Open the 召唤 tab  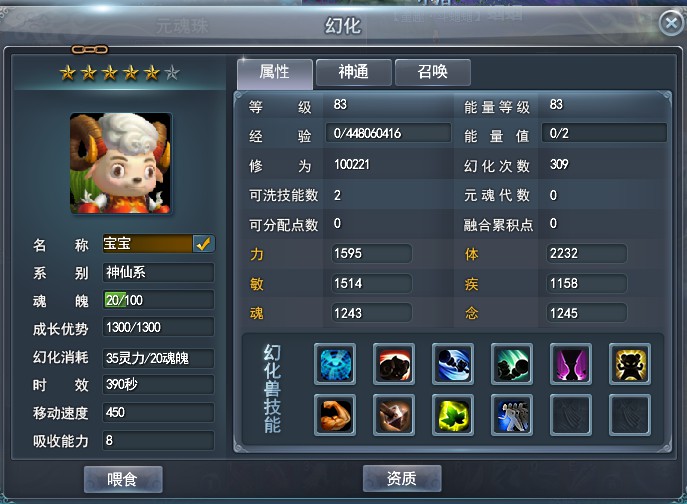click(x=433, y=72)
